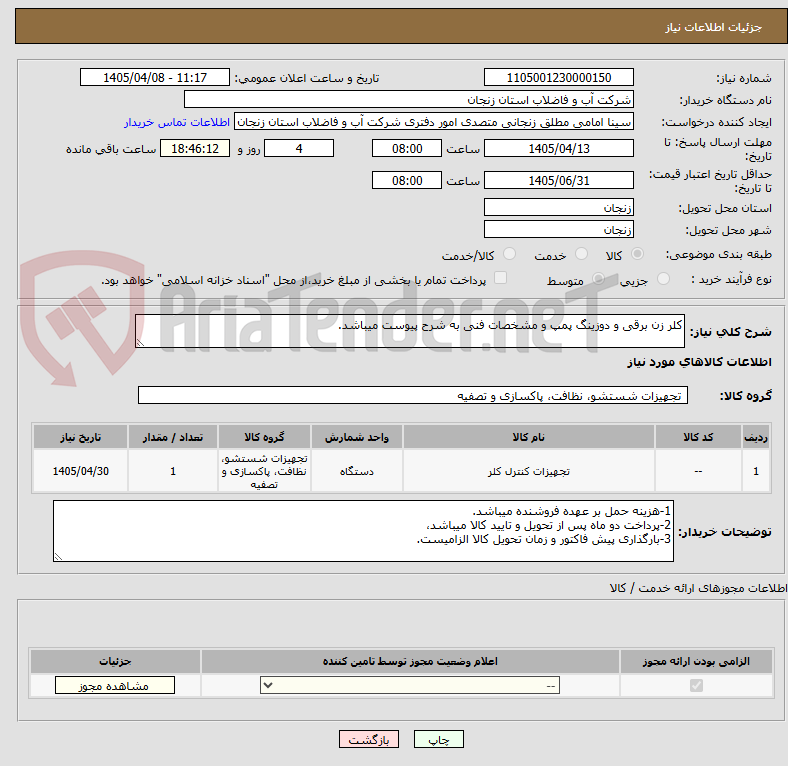Click the goods group cell in row 1
The height and width of the screenshot is (766, 788).
pos(264,471)
